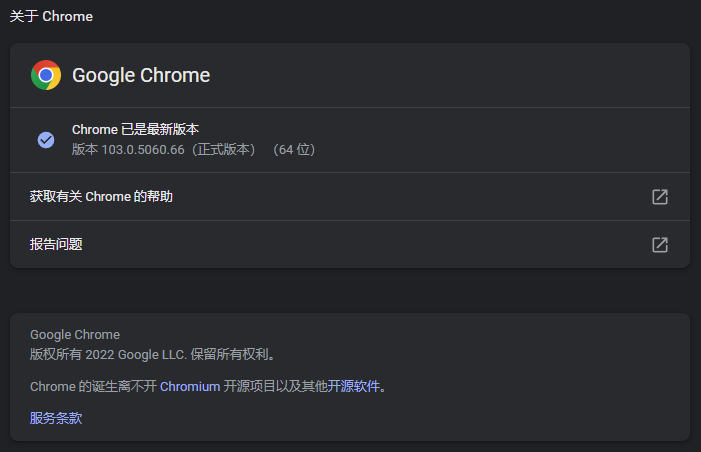This screenshot has width=701, height=452.
Task: Click the (64 位) architecture label
Action: coord(294,149)
